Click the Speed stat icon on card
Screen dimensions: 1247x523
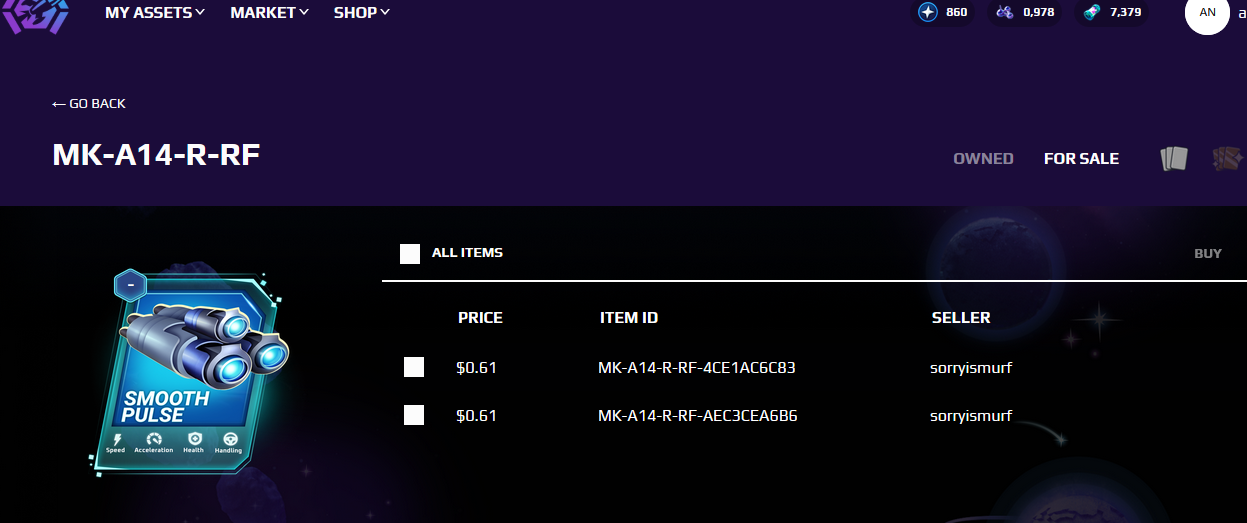coord(116,440)
